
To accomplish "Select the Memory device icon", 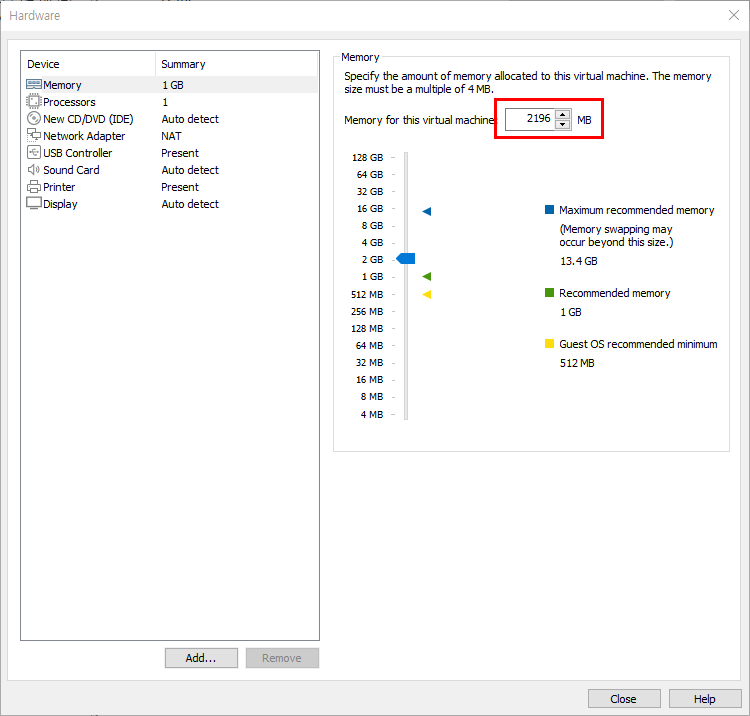I will coord(33,85).
